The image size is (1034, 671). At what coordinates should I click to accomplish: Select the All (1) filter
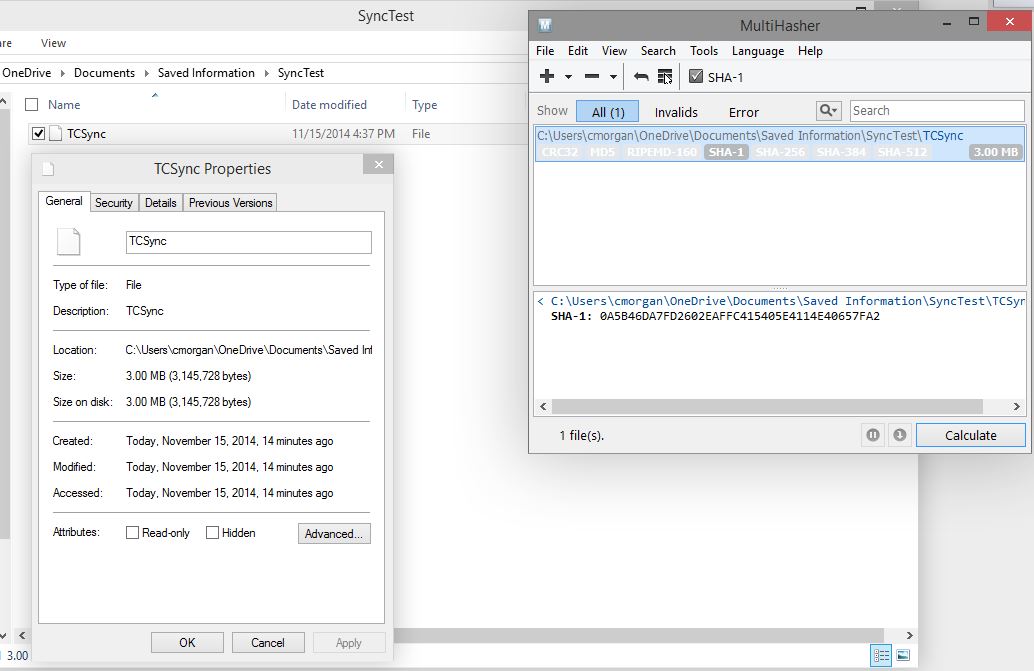[607, 111]
